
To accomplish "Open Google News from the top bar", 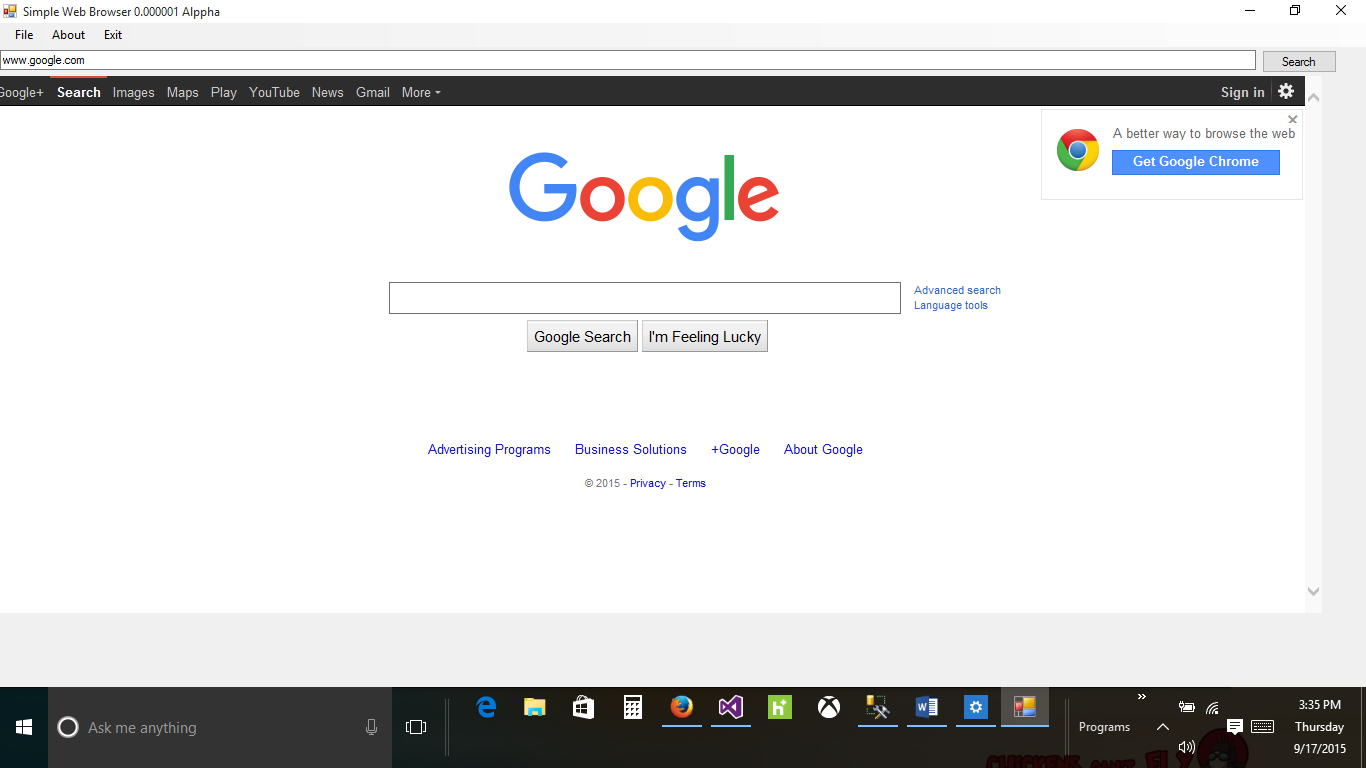I will point(327,92).
